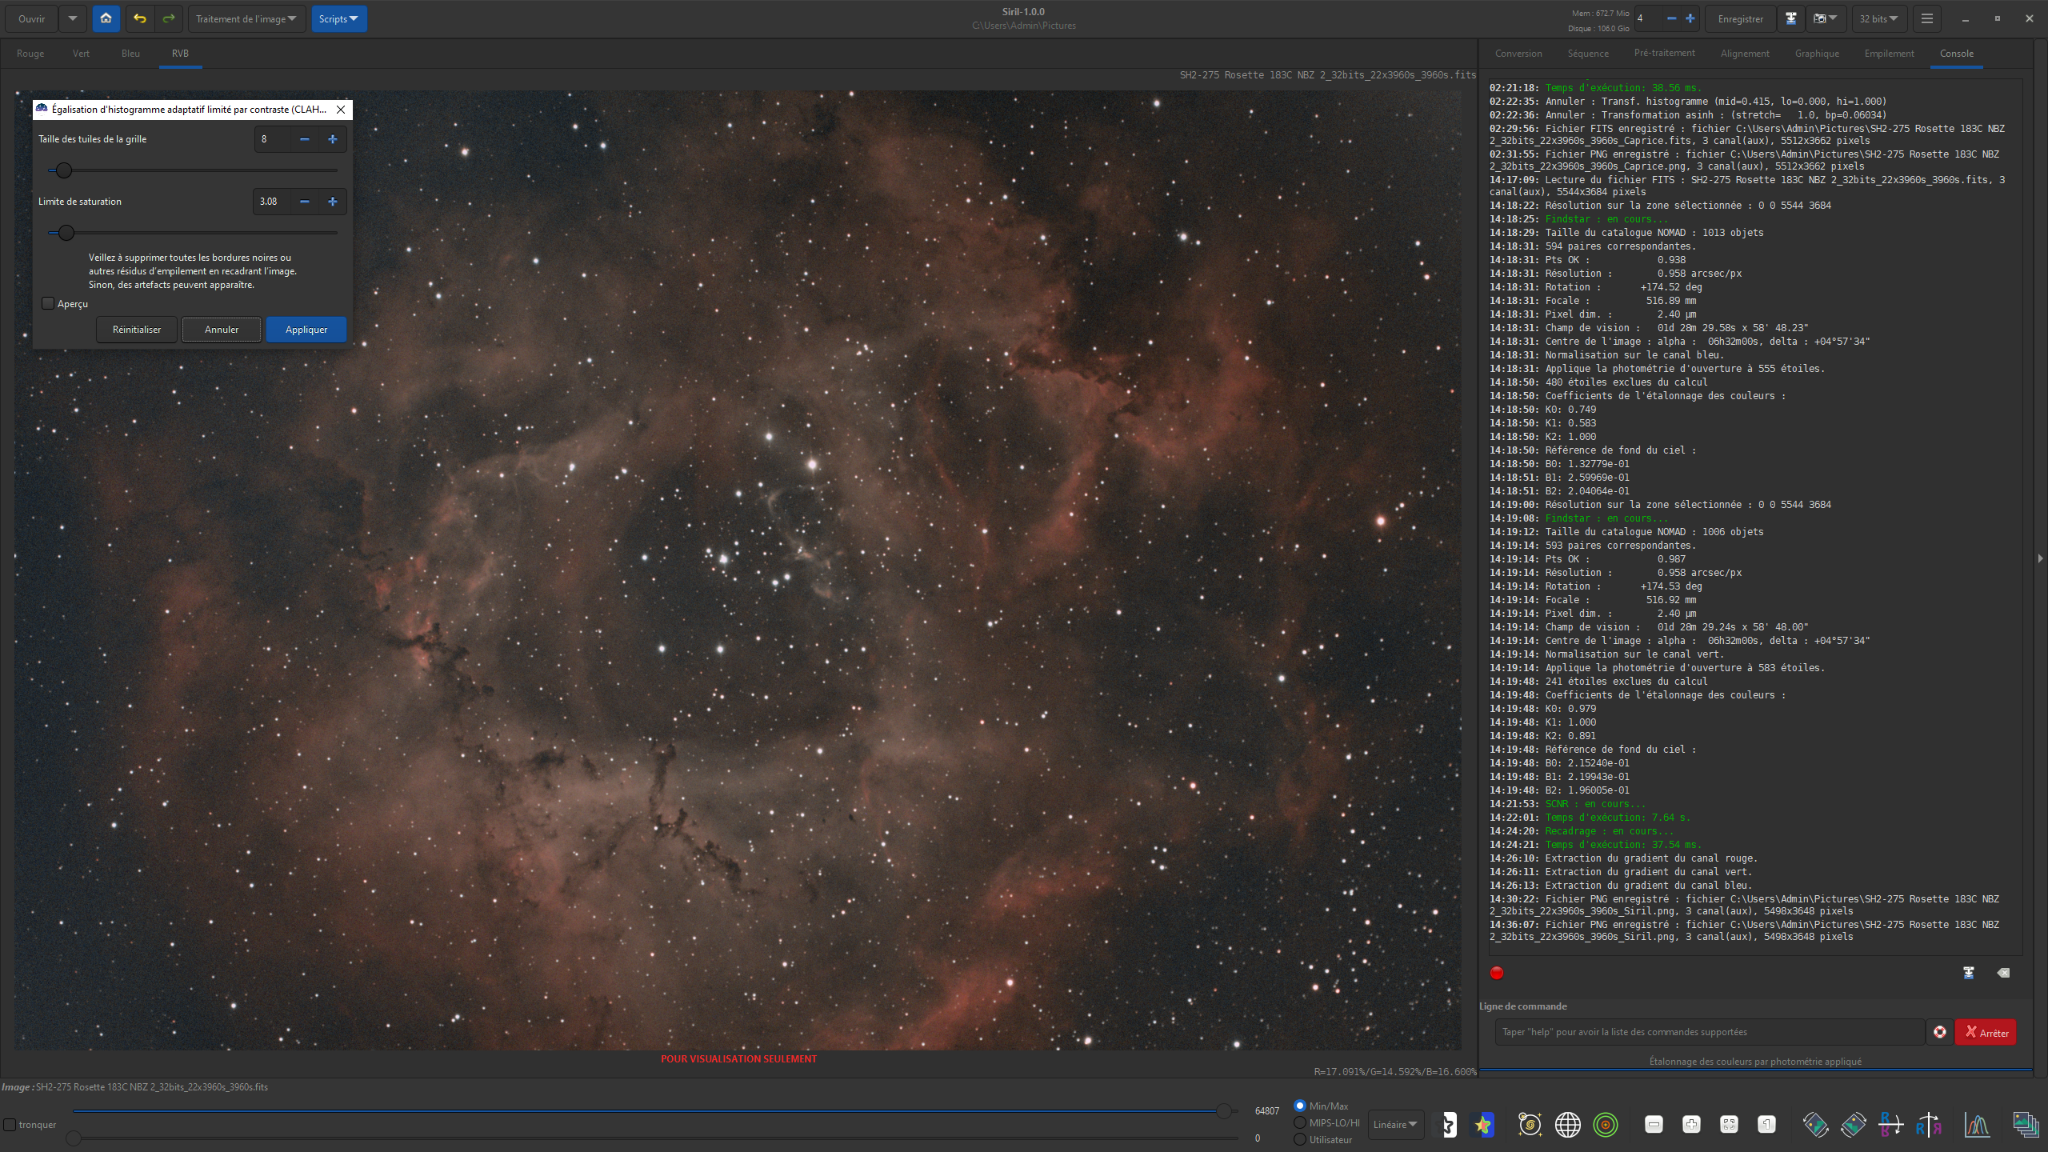
Task: Expand the Scripts dropdown menu
Action: coord(339,18)
